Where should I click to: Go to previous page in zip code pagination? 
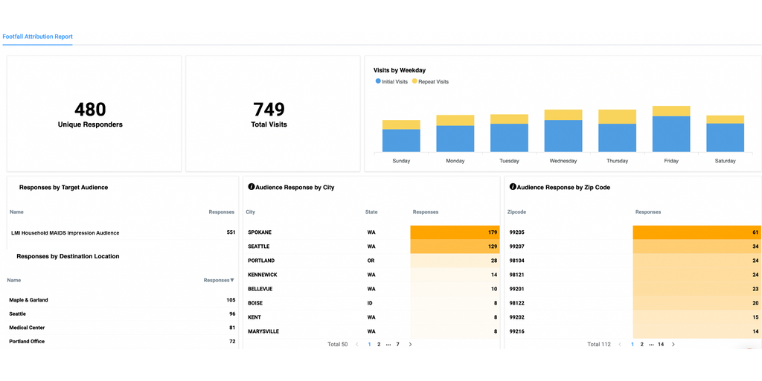(620, 345)
